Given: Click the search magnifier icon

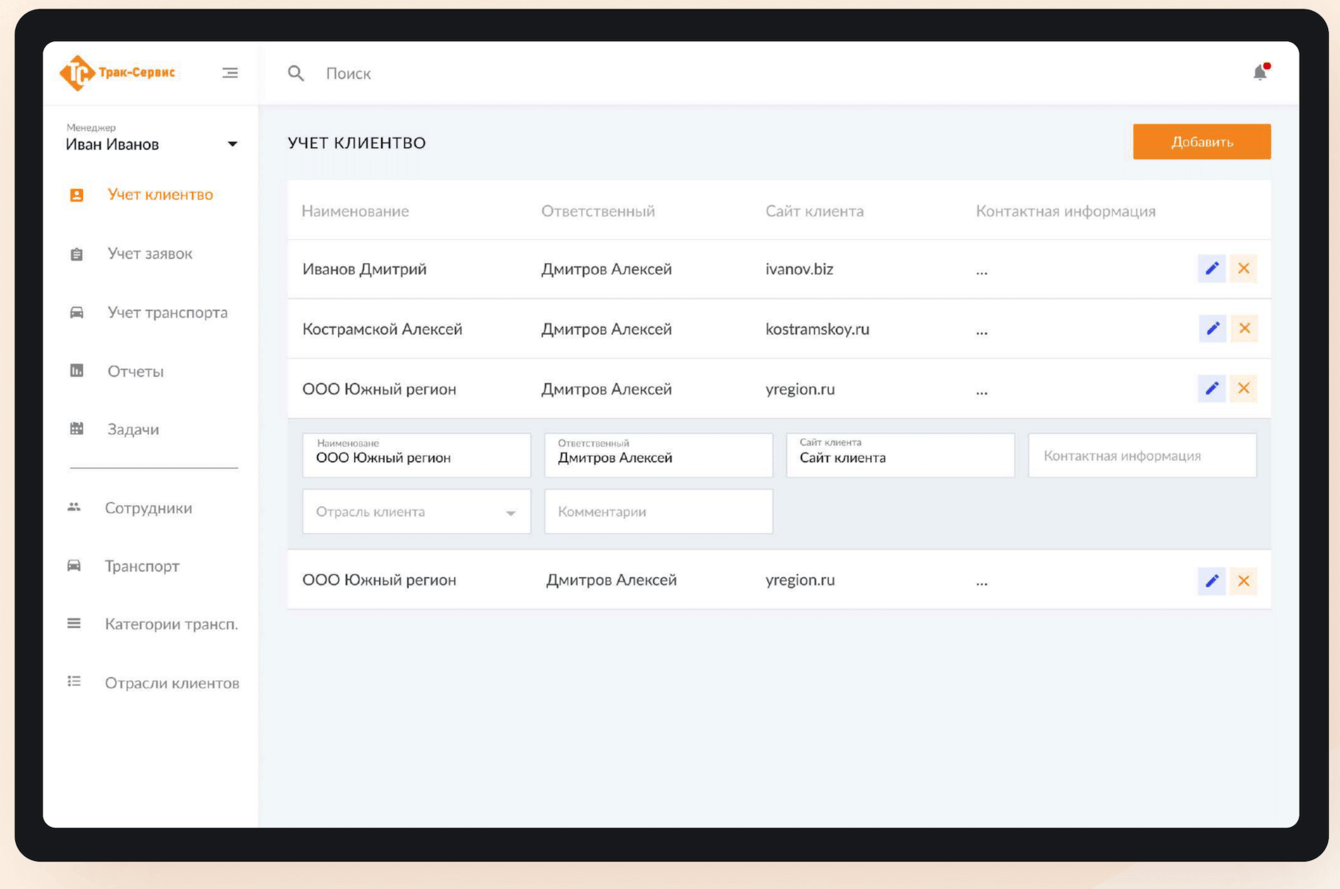Looking at the screenshot, I should 296,73.
